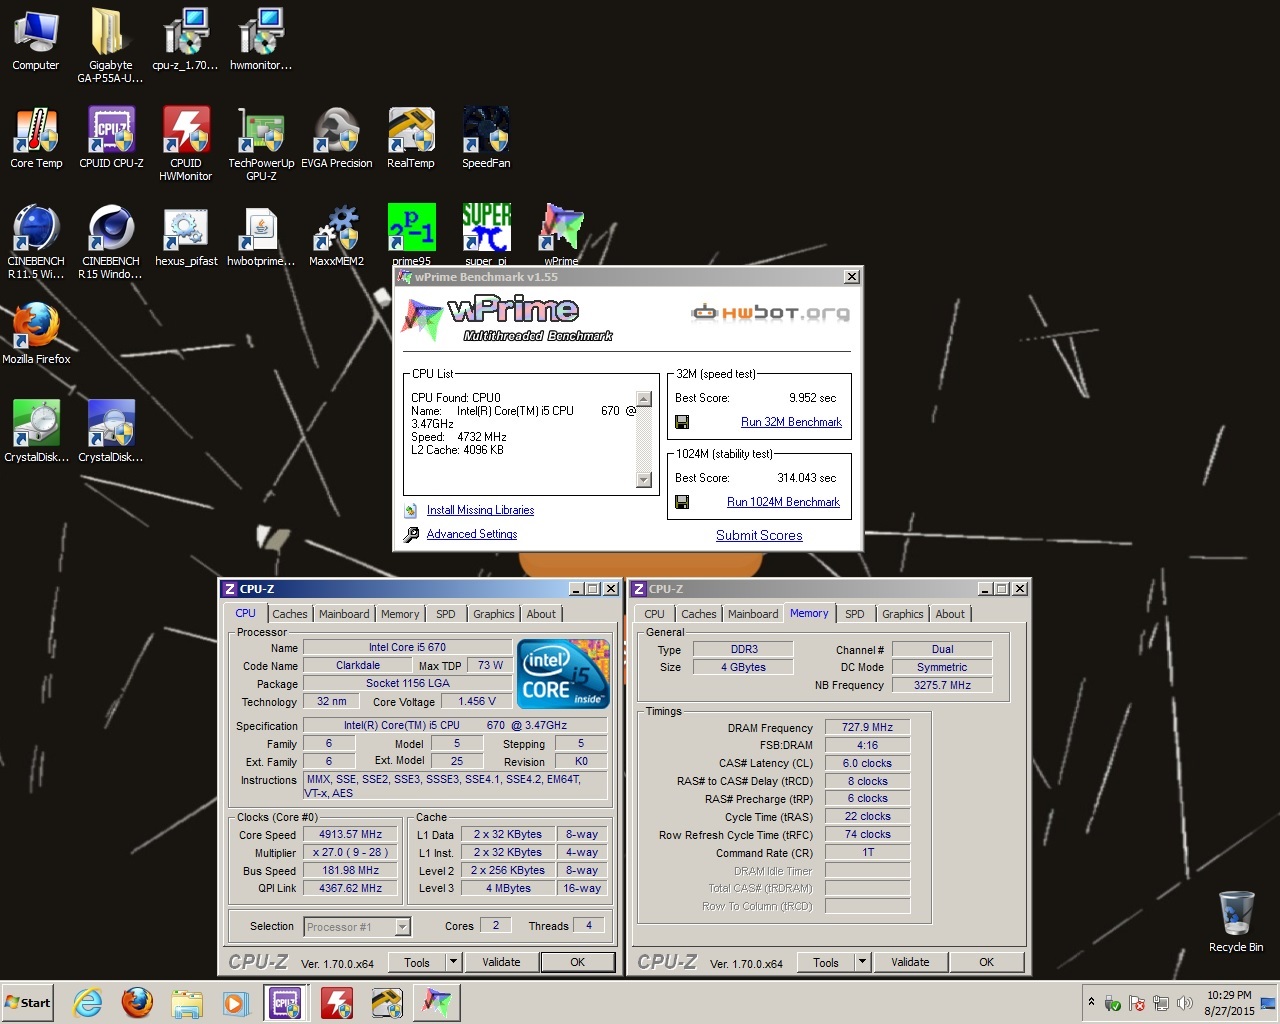Launch the Core Temp shortcut

36,137
